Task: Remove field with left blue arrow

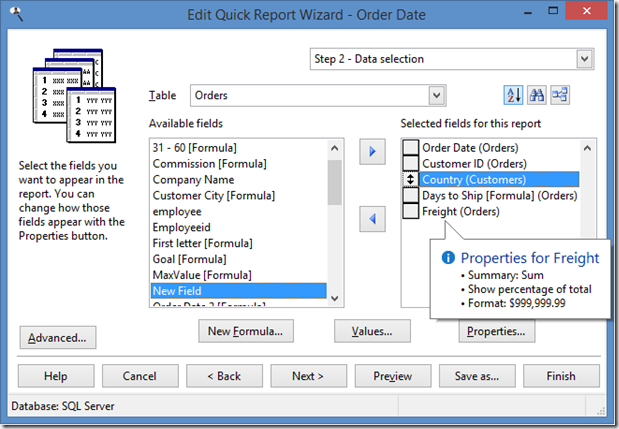Action: (x=372, y=219)
